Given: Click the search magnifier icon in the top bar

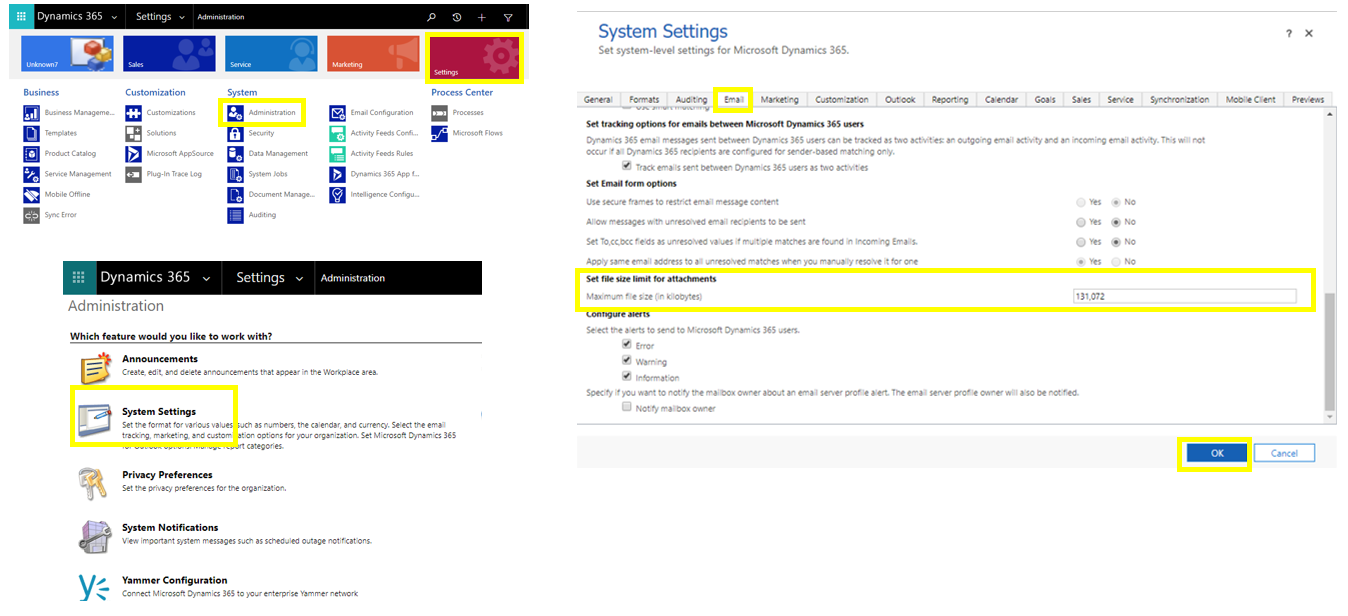Looking at the screenshot, I should tap(431, 17).
